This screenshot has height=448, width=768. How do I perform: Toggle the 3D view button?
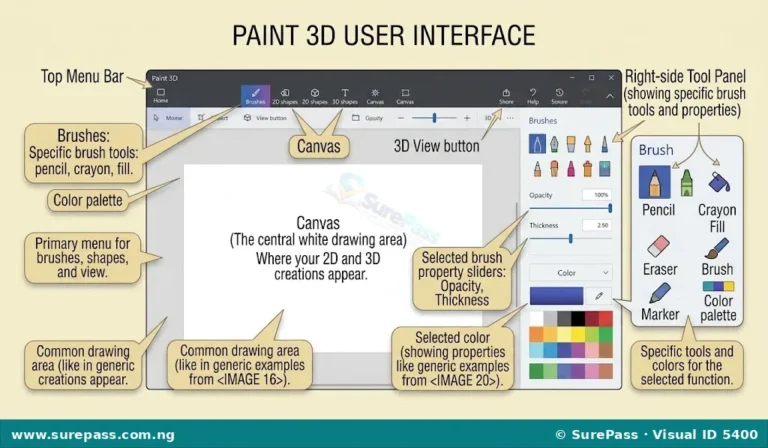point(488,118)
